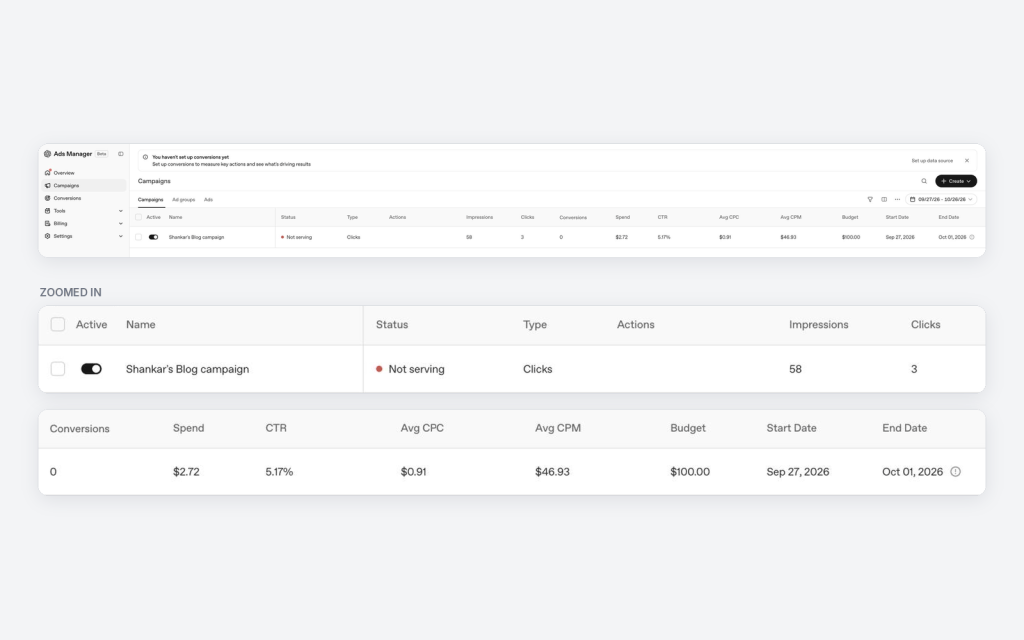Expand the Settings chevron in sidebar
The height and width of the screenshot is (640, 1024).
coord(121,236)
